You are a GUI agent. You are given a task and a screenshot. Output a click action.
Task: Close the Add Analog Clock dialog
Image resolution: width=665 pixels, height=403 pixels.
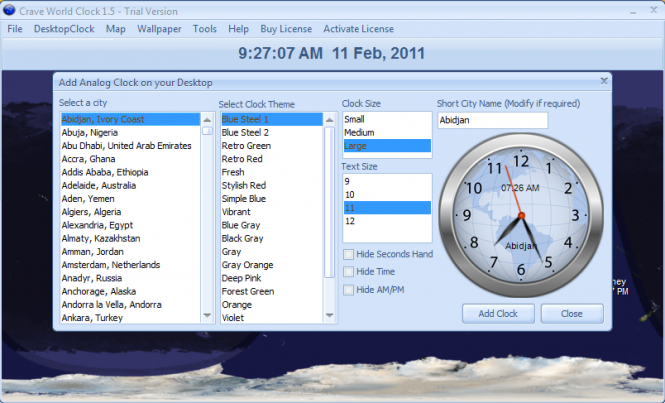(x=604, y=81)
